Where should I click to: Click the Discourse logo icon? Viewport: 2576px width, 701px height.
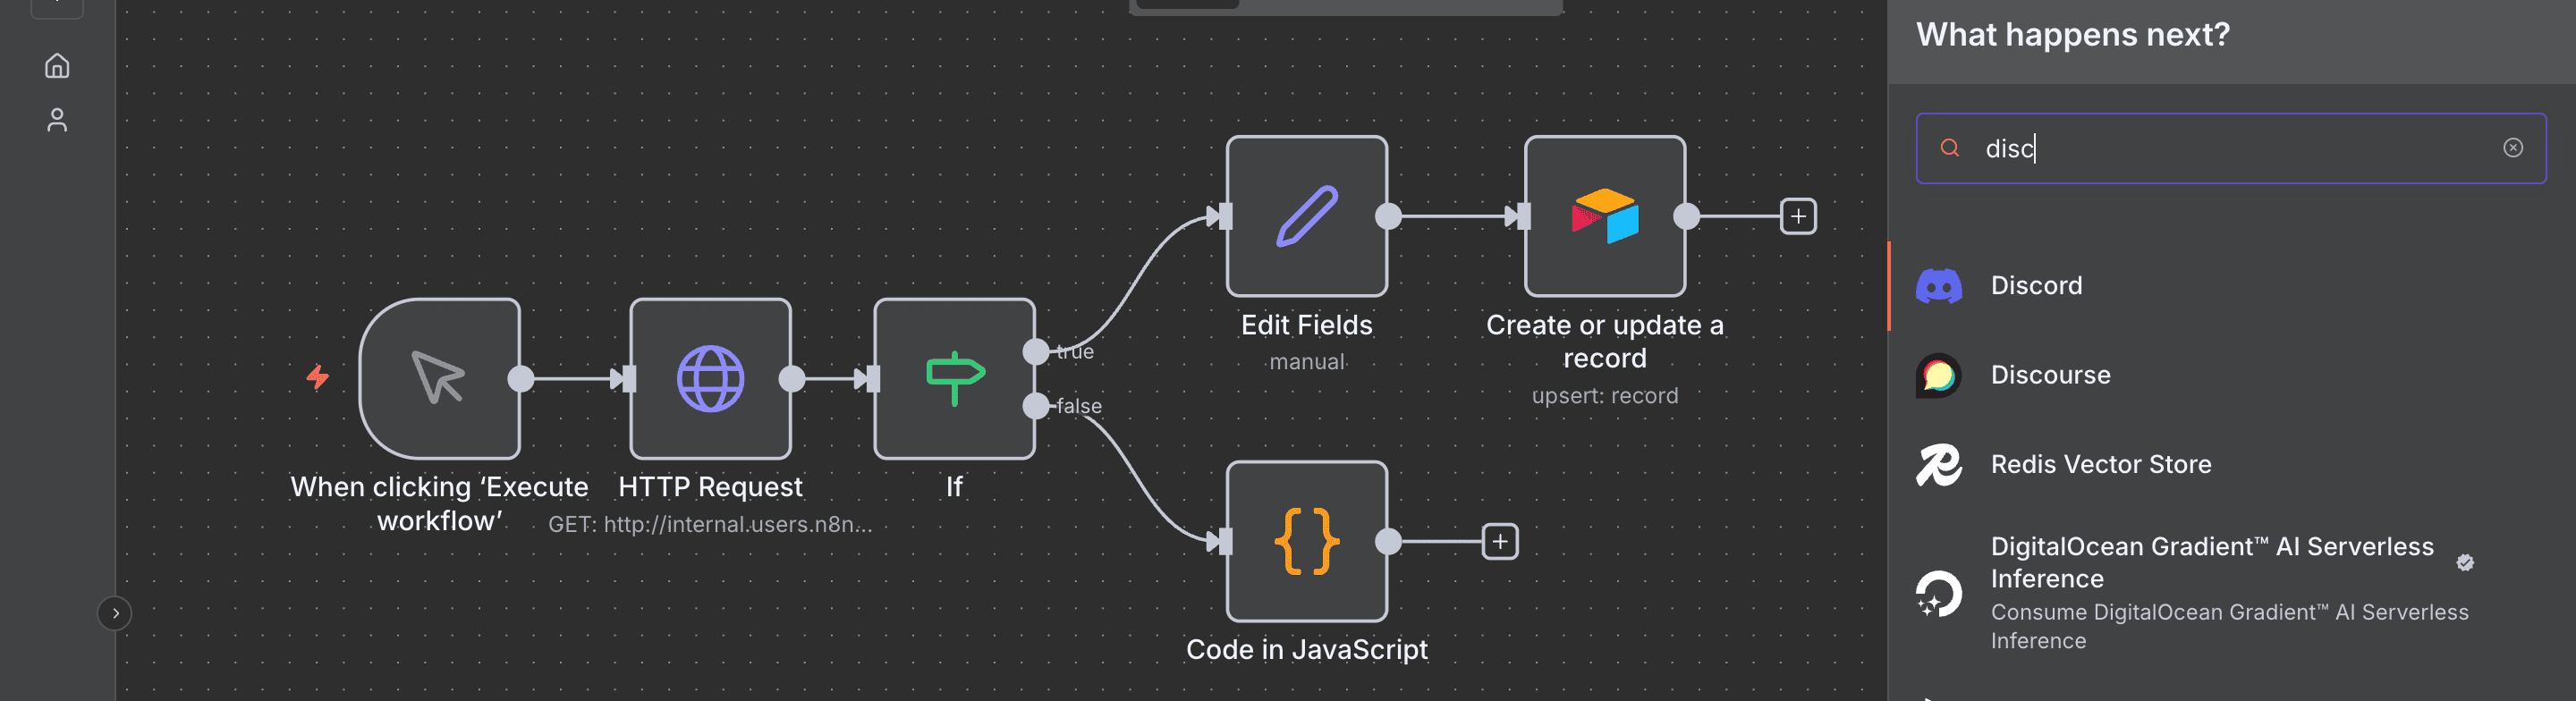click(1938, 375)
